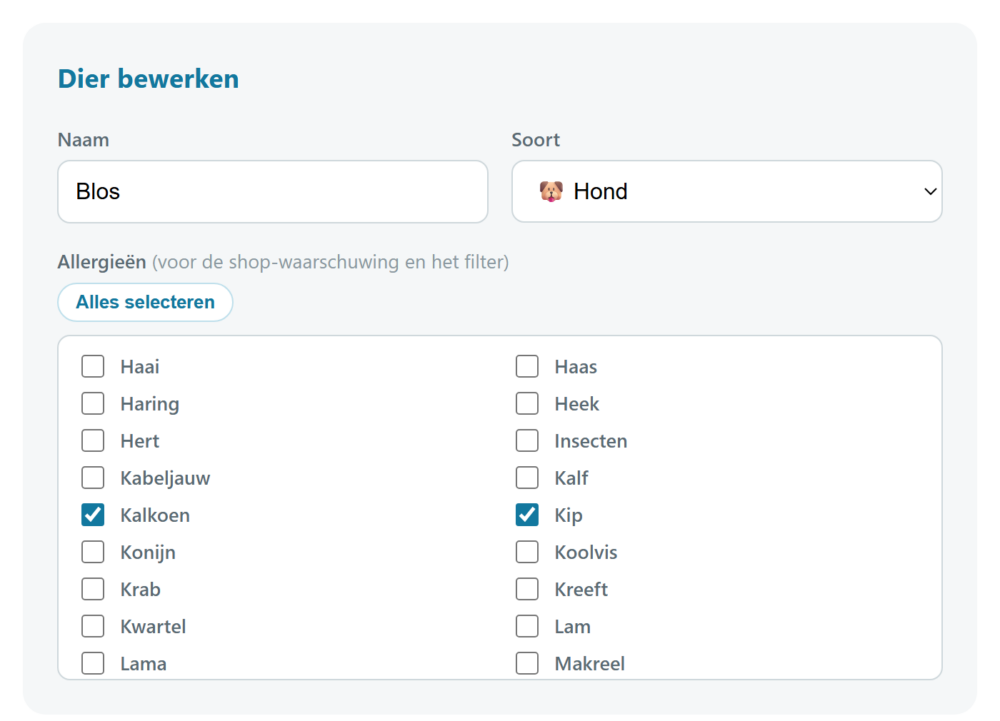The width and height of the screenshot is (1000, 721).
Task: Check the Makreel checkbox
Action: tap(527, 663)
